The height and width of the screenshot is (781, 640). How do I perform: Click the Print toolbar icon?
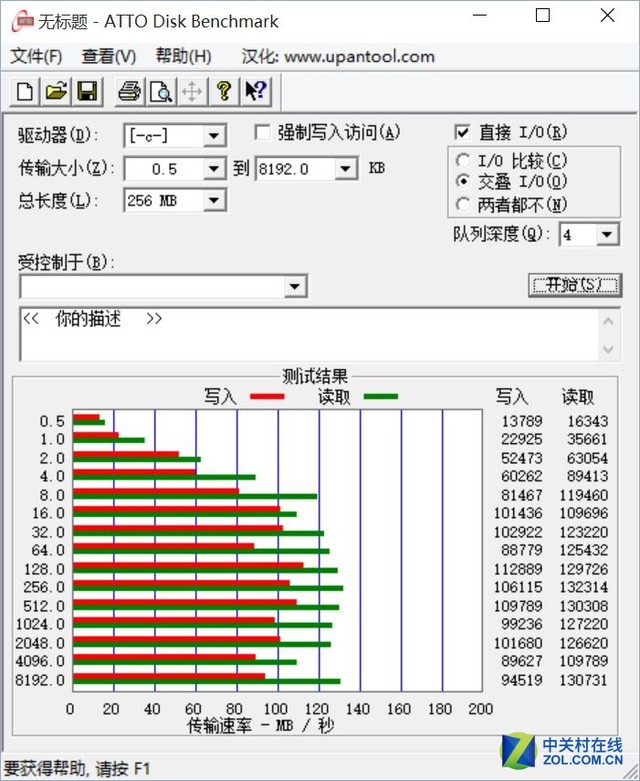pyautogui.click(x=129, y=92)
